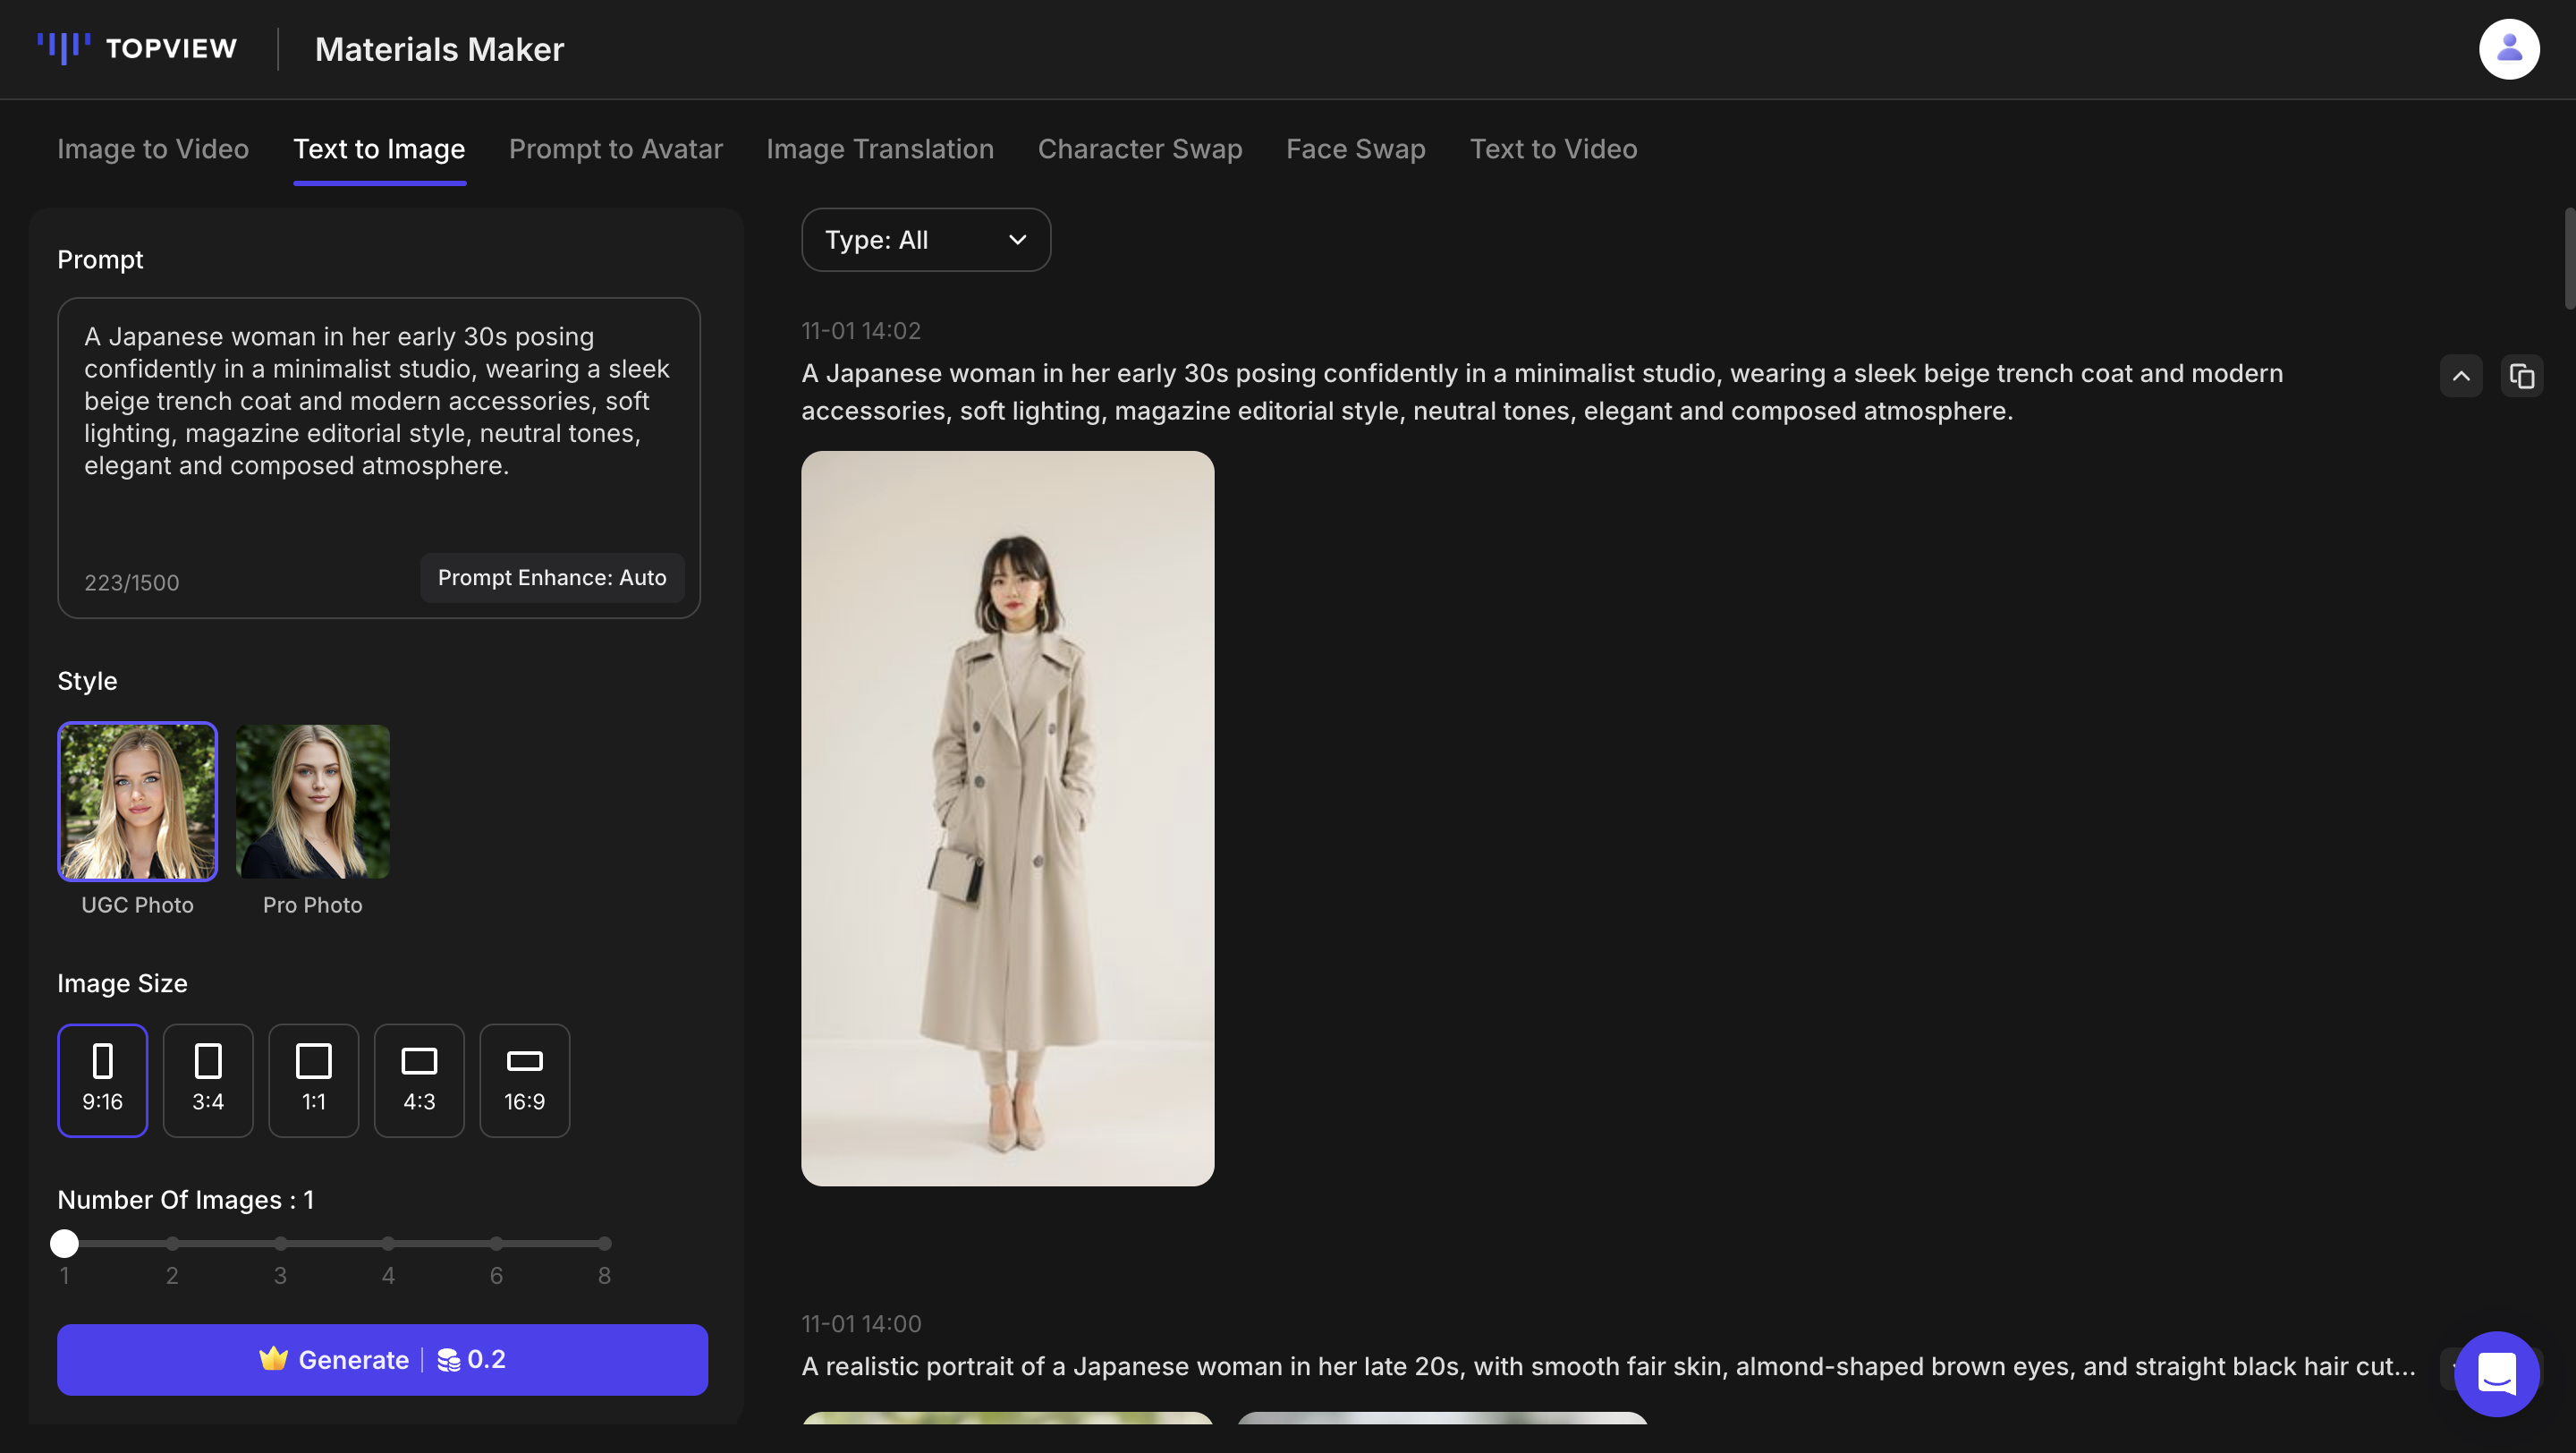Screen dimensions: 2576x1453
Task: Select the Pro Photo style
Action: coord(313,801)
